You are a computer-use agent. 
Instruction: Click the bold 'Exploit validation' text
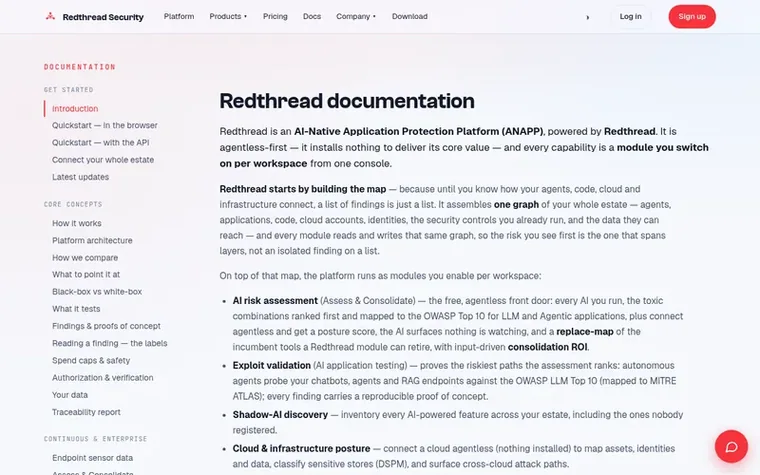tap(271, 365)
